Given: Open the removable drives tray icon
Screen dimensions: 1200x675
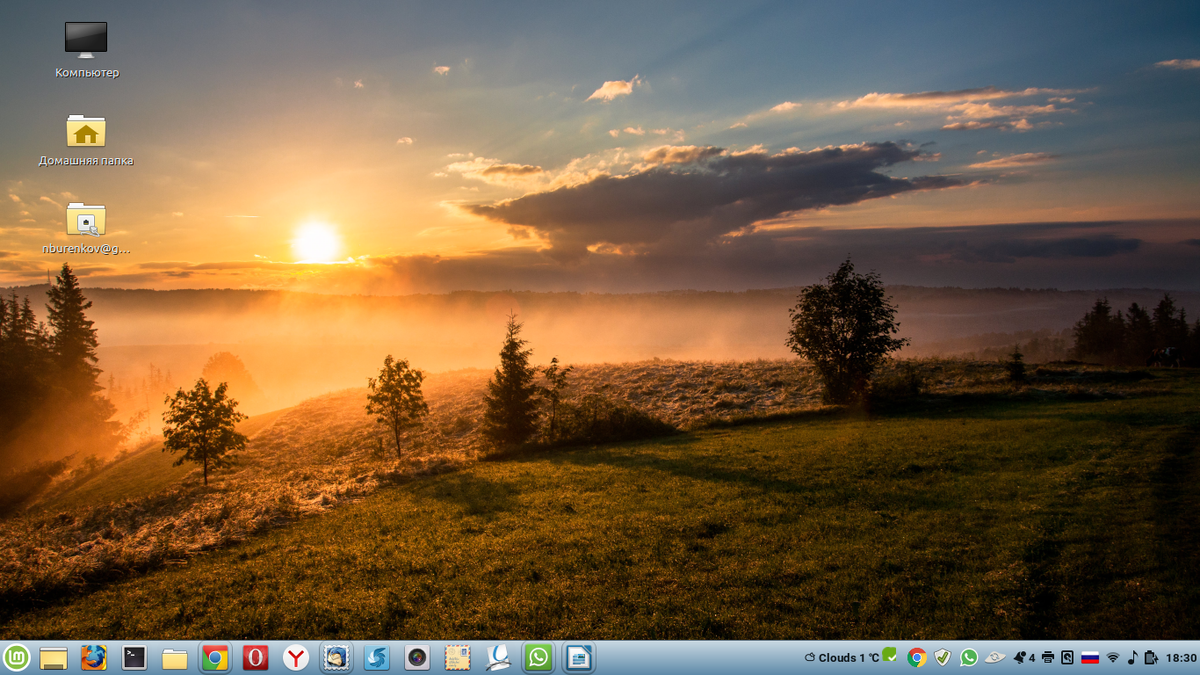Looking at the screenshot, I should tap(1067, 657).
